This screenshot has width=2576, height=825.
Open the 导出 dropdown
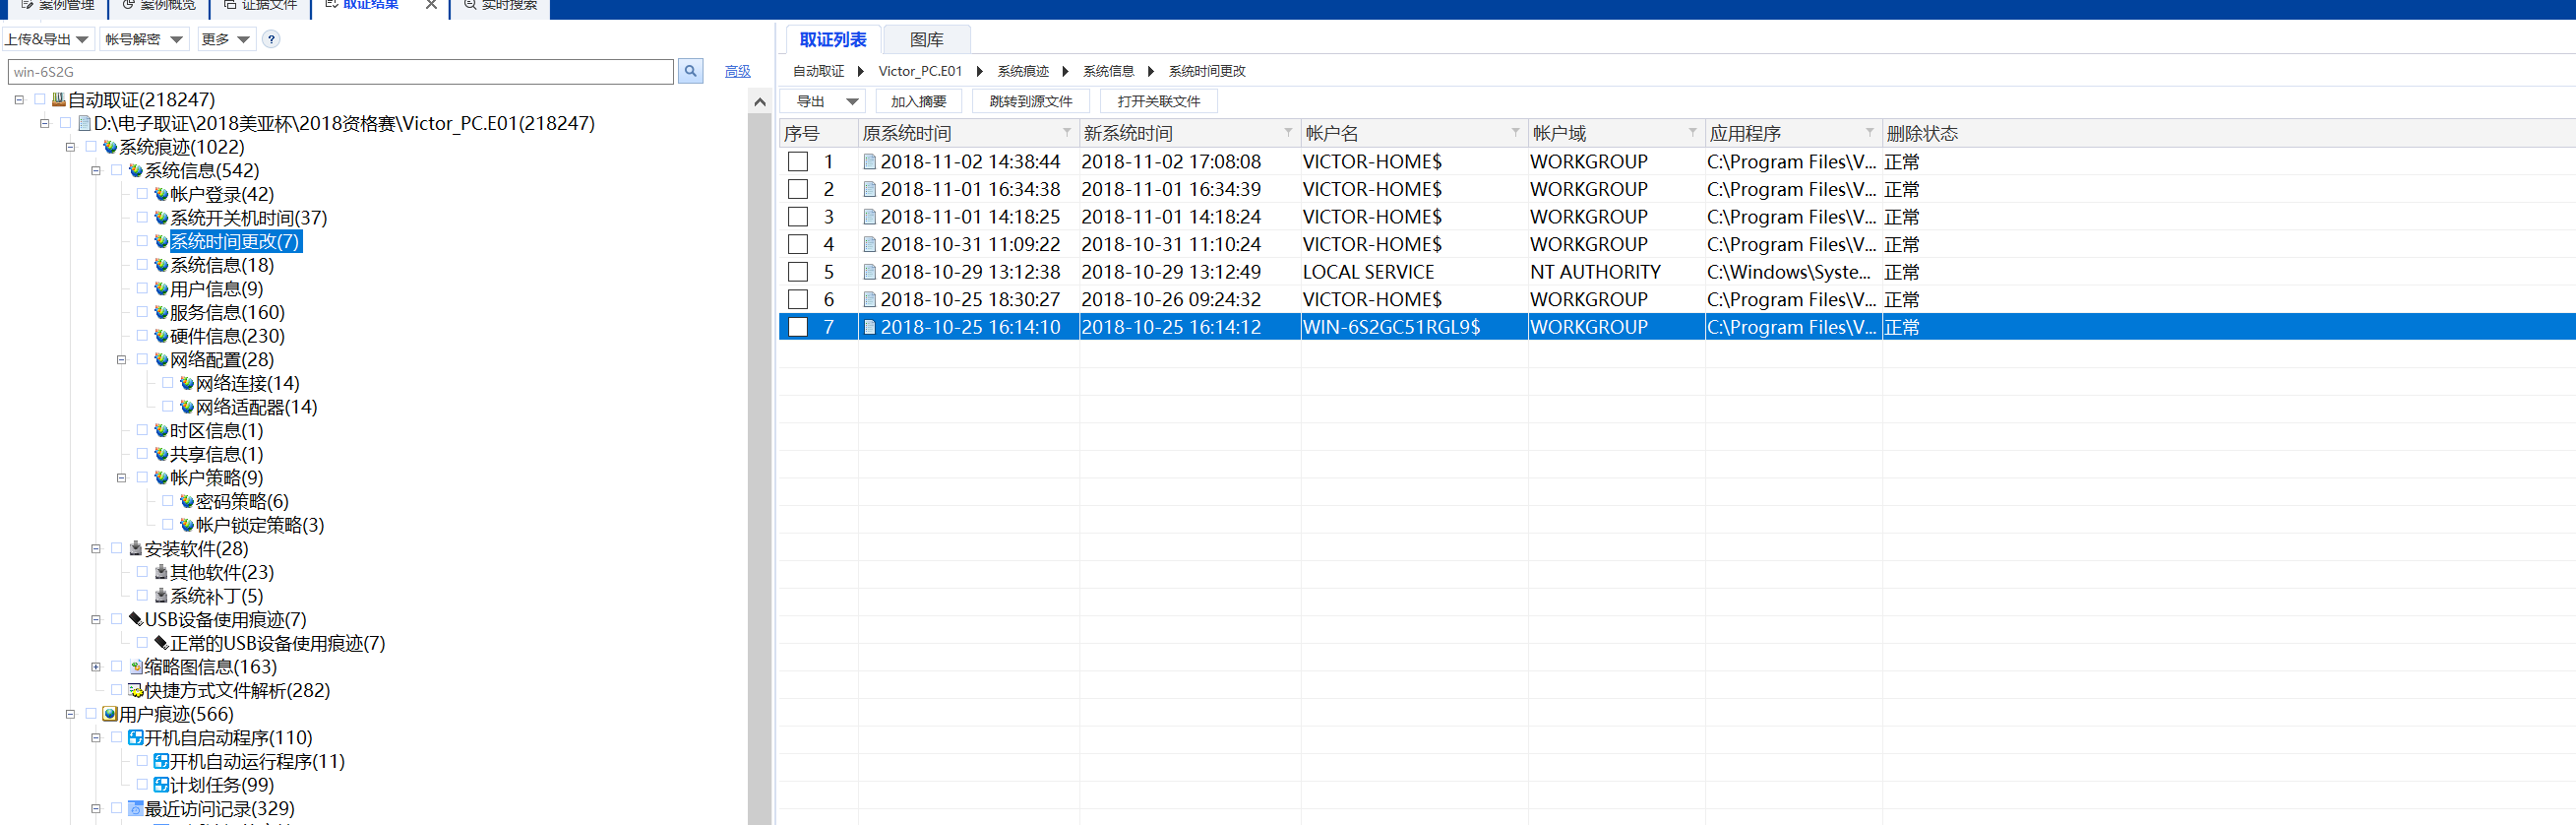point(852,101)
